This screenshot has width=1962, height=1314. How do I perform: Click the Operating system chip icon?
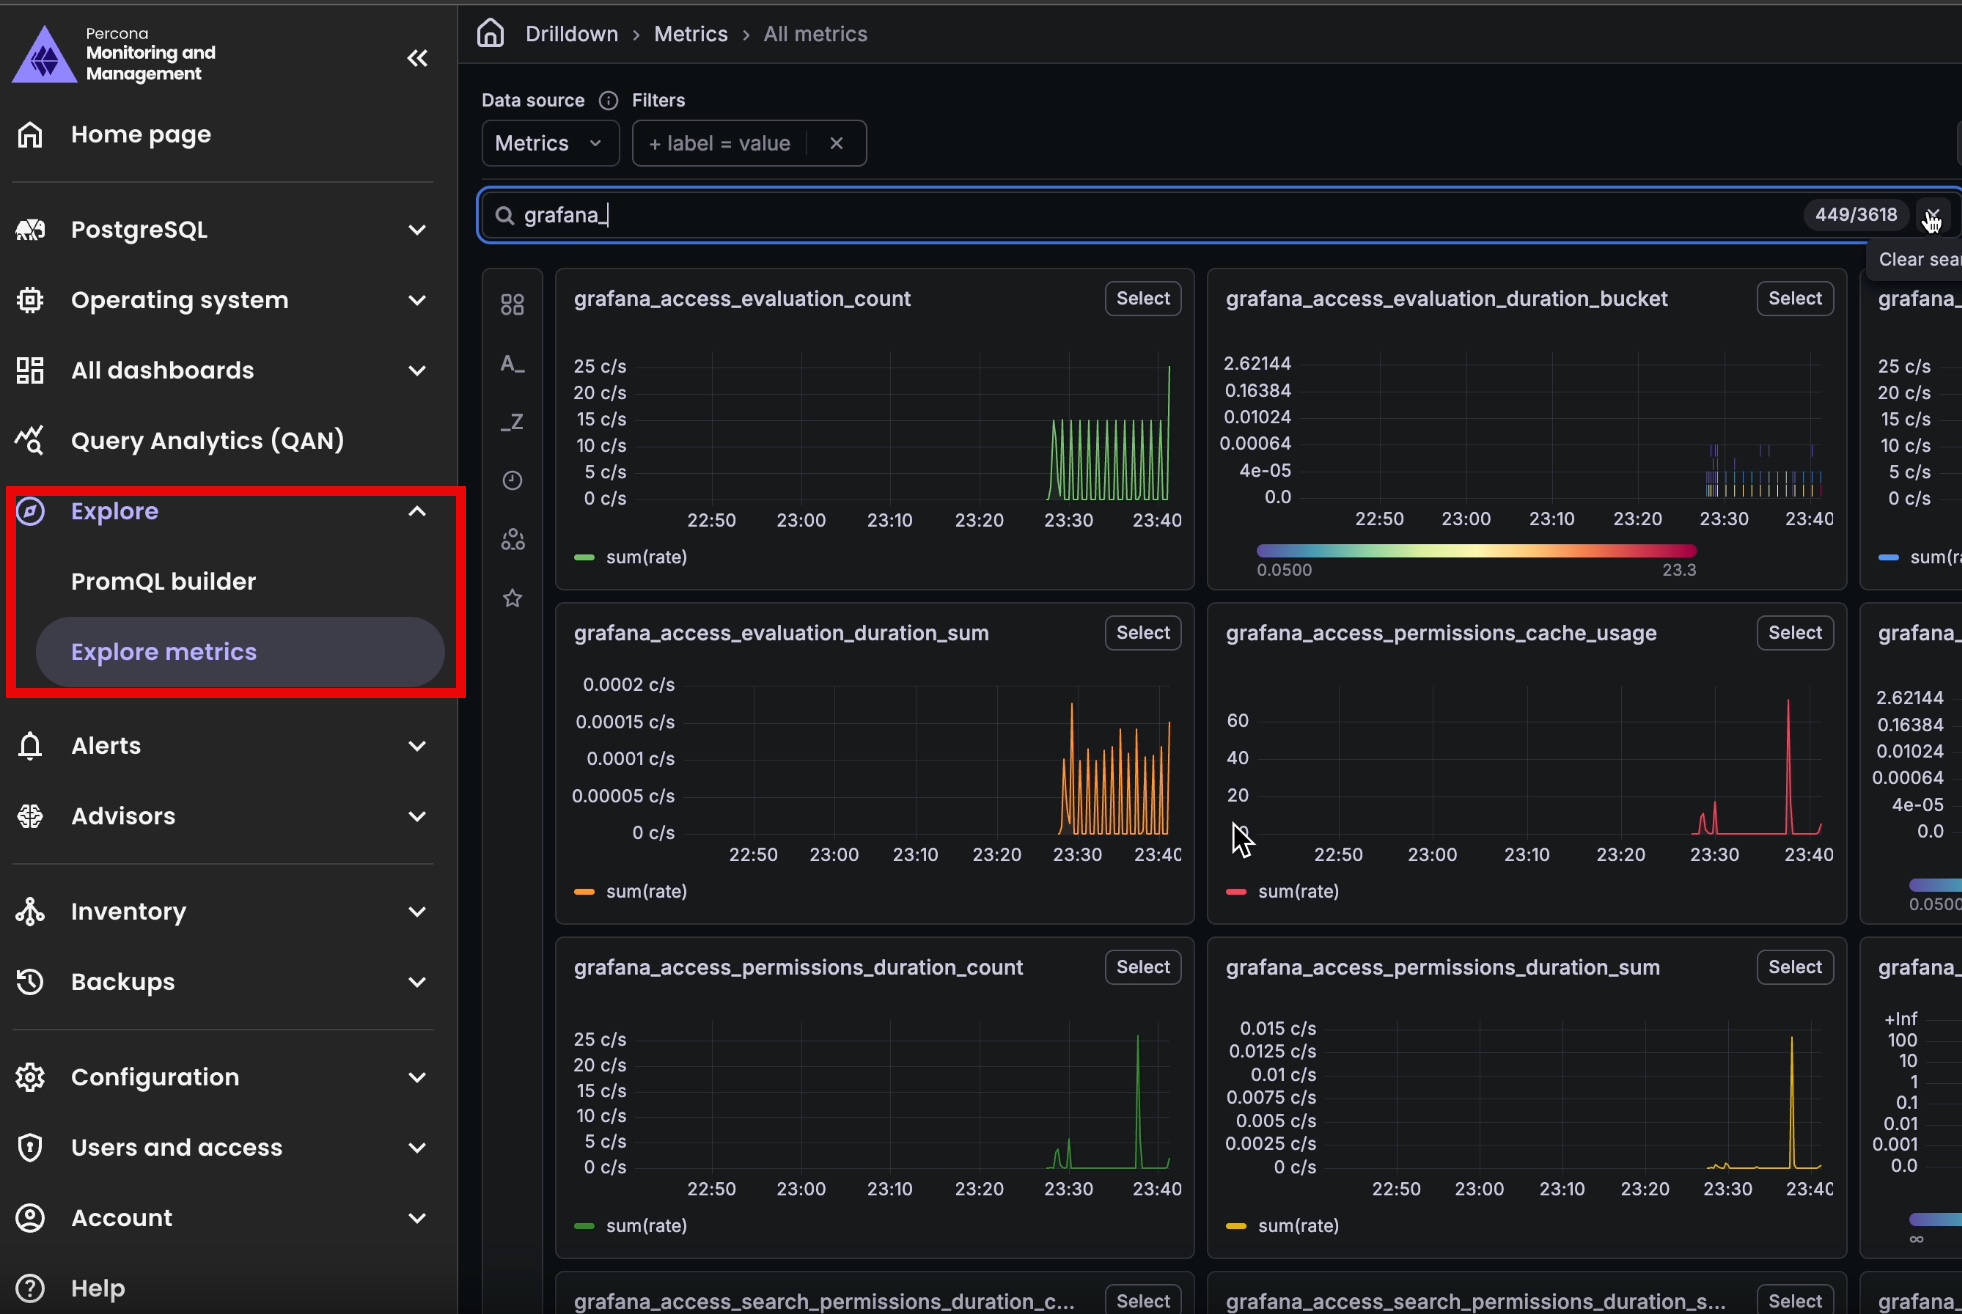pyautogui.click(x=30, y=300)
